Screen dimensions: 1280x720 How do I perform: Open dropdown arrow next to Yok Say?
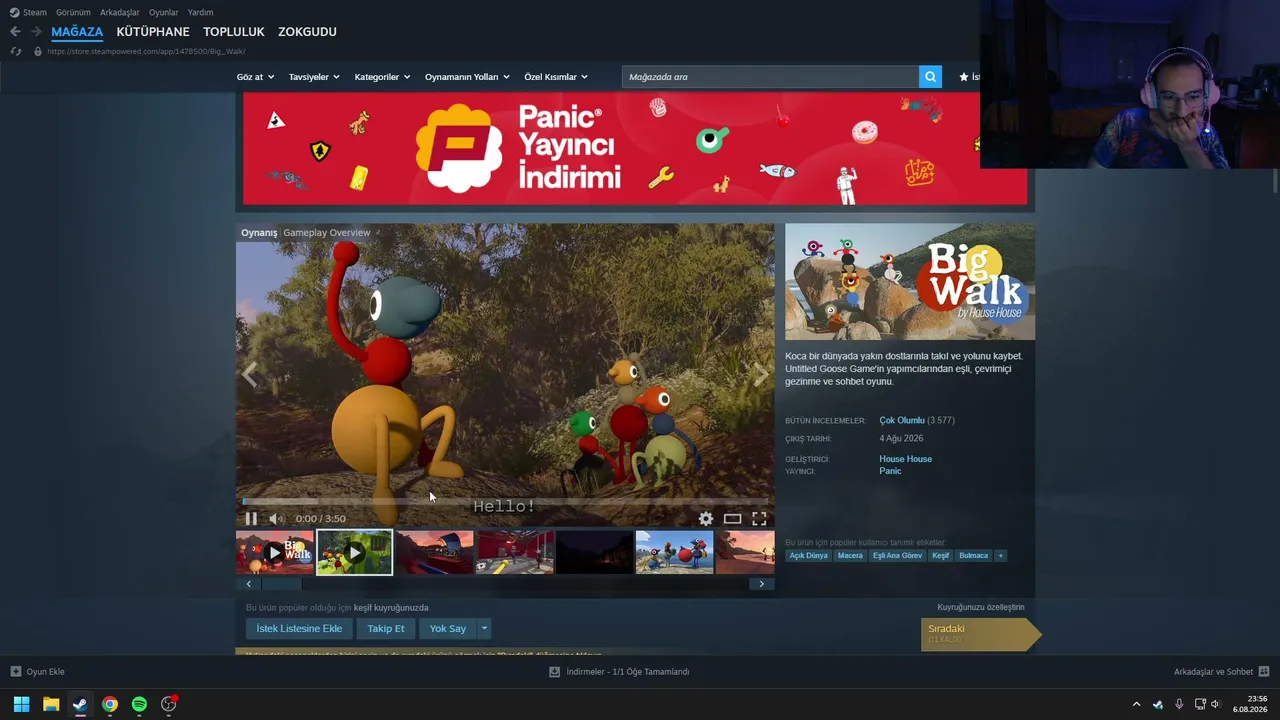point(484,629)
